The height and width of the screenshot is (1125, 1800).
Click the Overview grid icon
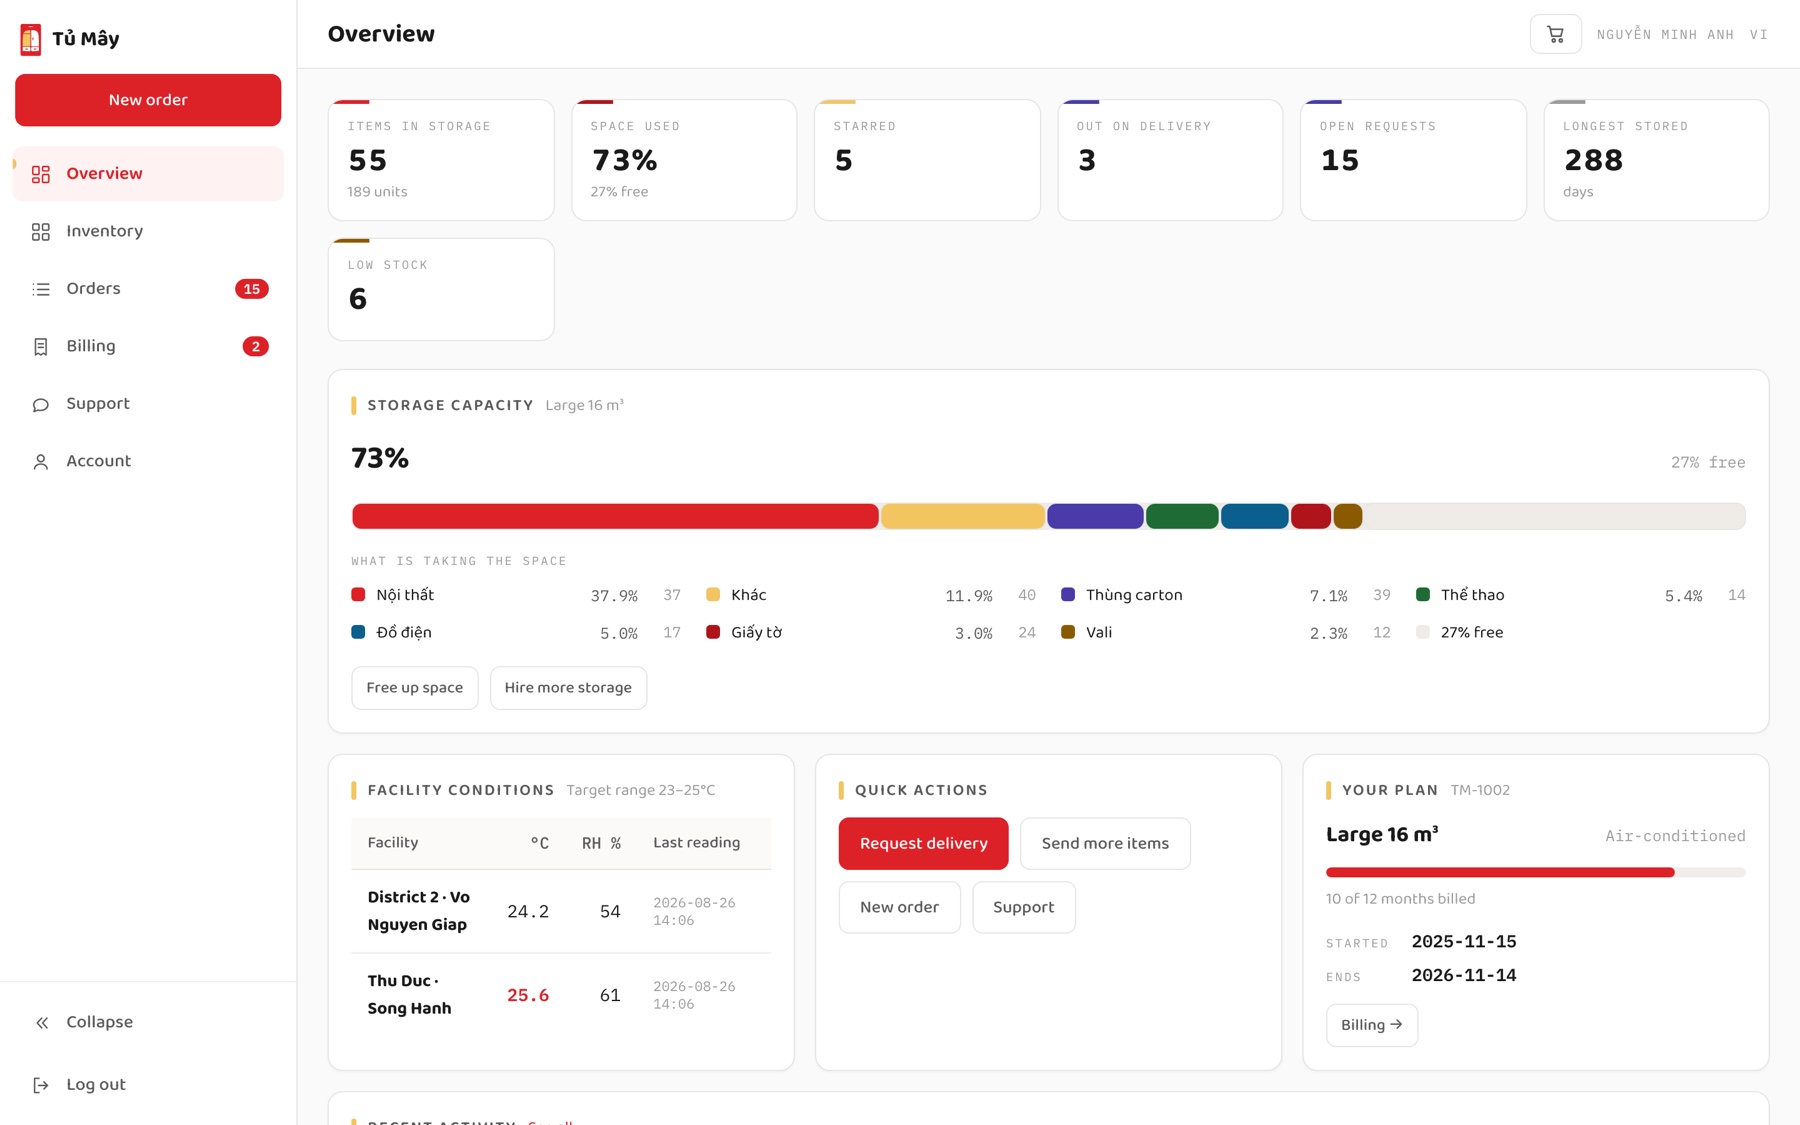click(41, 174)
